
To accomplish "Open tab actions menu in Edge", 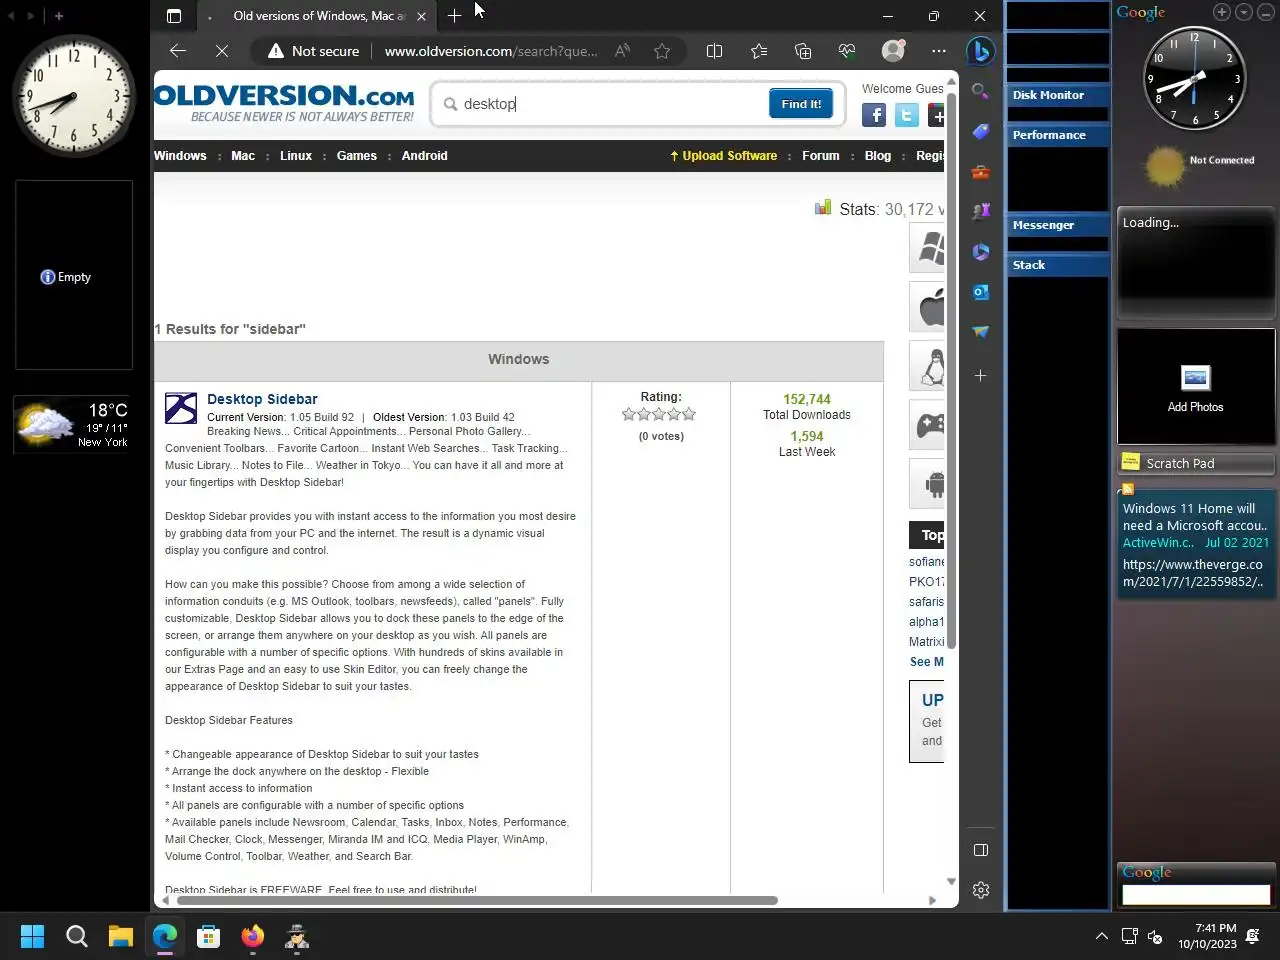I will (174, 16).
